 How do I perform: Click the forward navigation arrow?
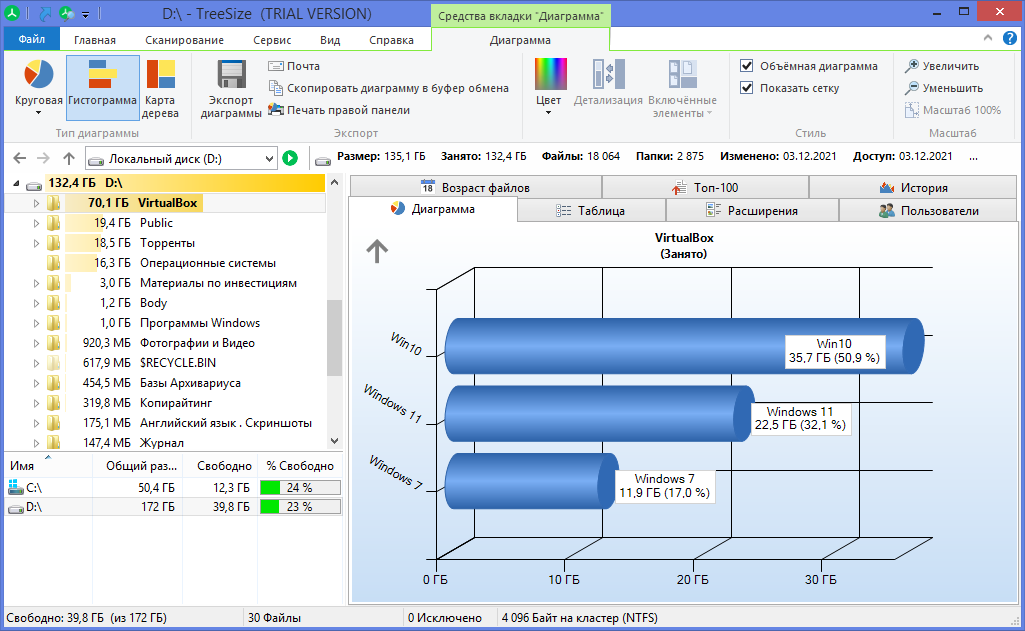coord(43,158)
